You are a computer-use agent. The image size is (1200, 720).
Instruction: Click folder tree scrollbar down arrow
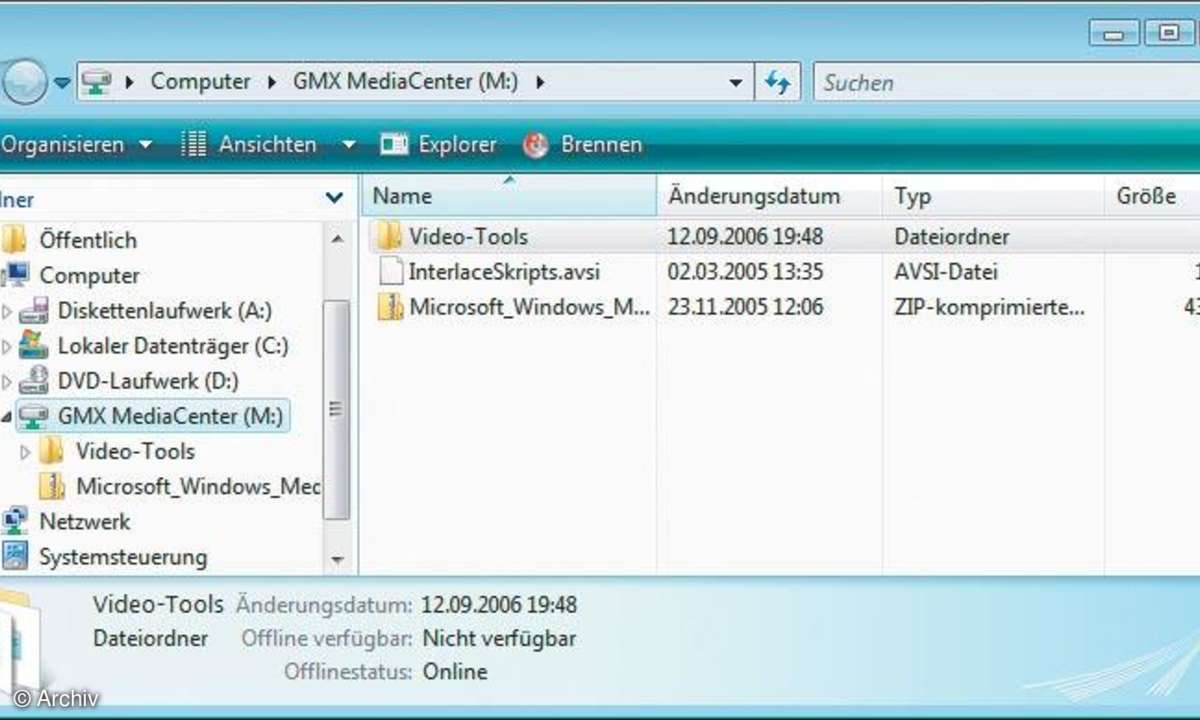point(337,560)
